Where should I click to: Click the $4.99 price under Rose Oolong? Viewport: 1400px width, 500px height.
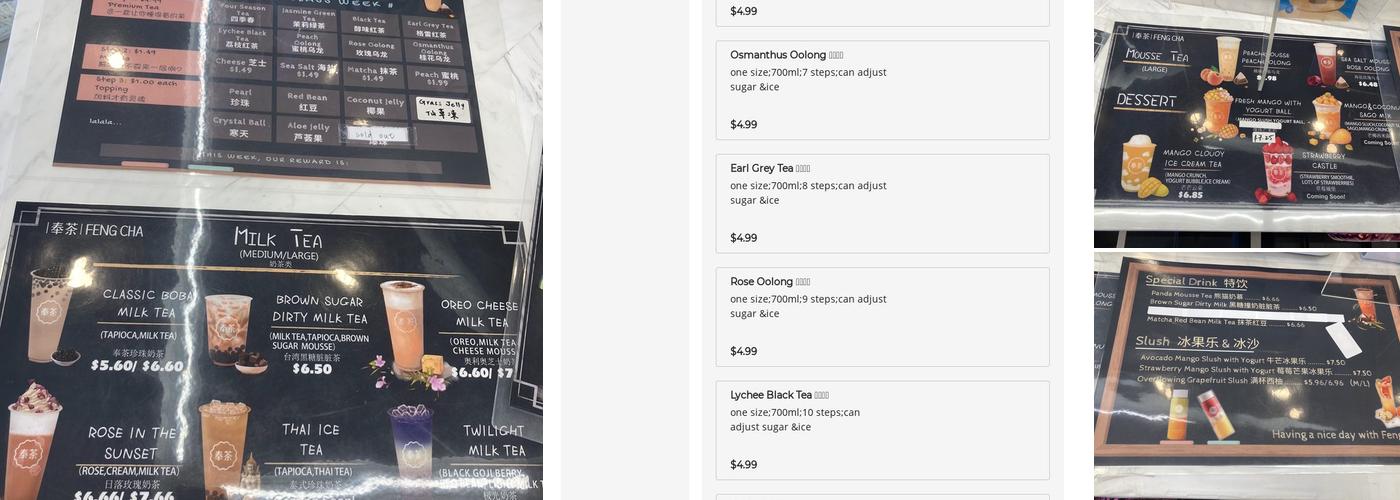(743, 352)
